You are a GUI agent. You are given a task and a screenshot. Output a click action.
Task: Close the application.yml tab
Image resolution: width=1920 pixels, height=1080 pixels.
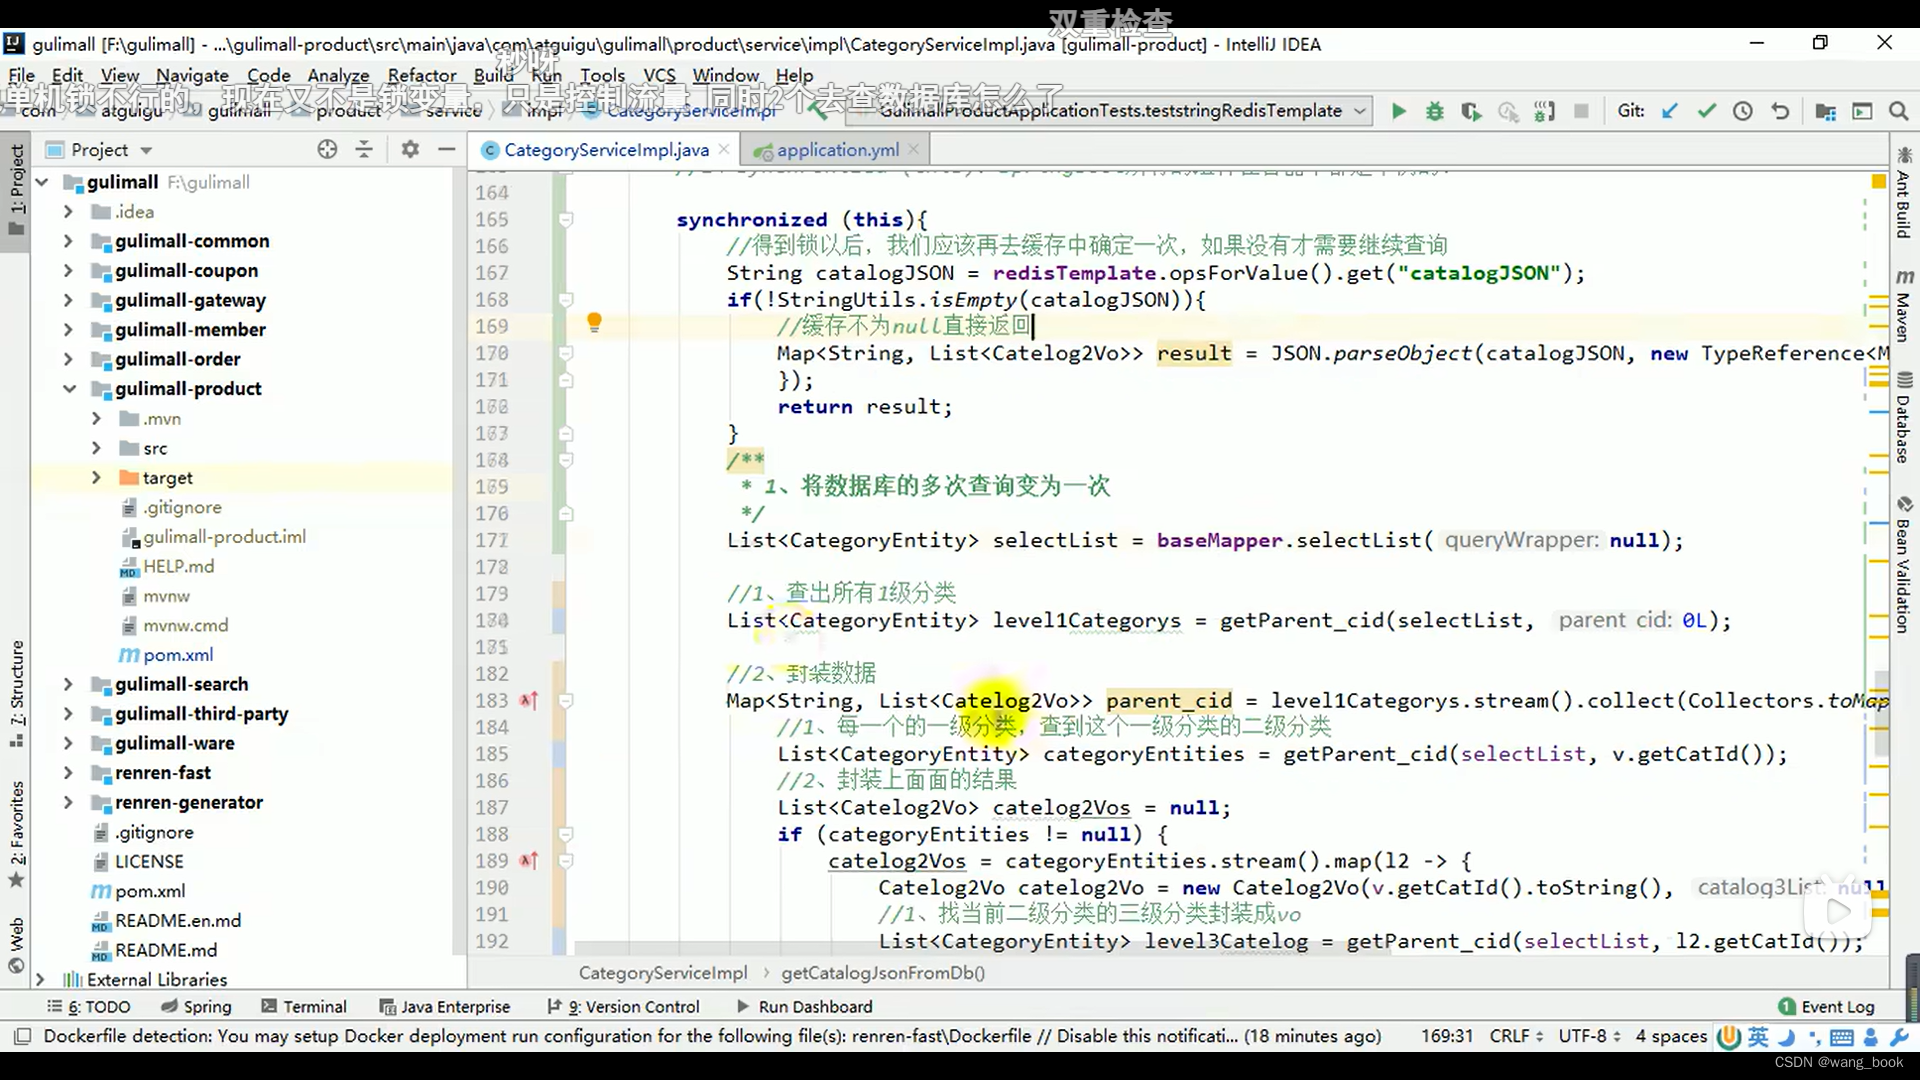pyautogui.click(x=913, y=149)
